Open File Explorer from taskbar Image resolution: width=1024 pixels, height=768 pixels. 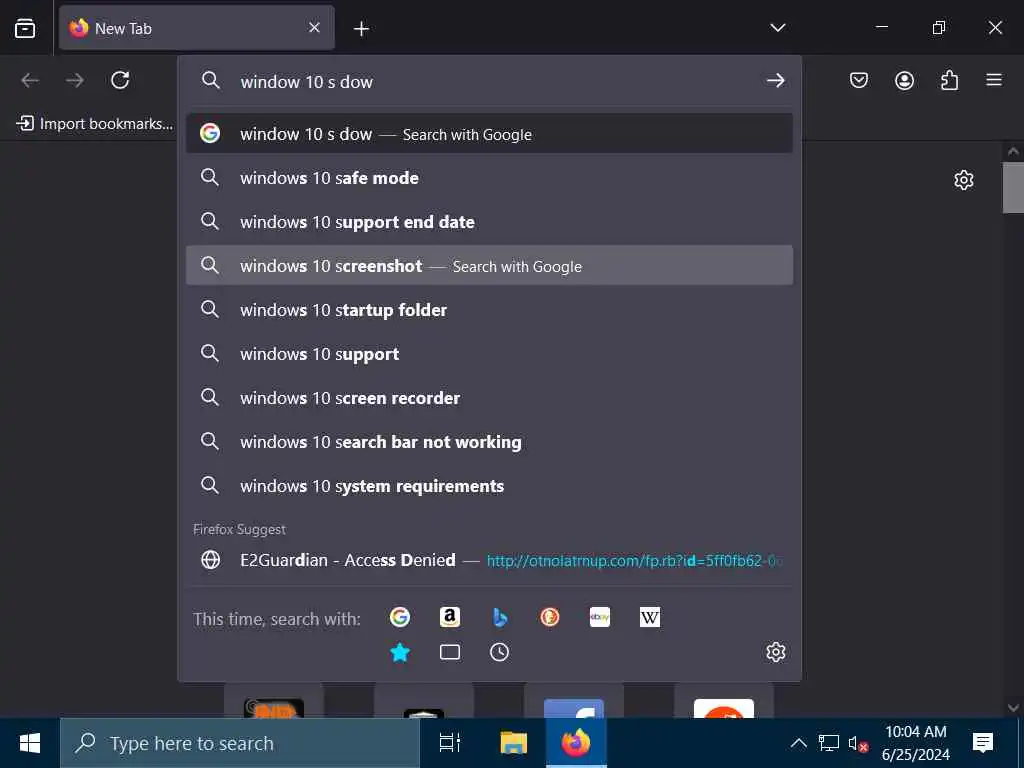[x=513, y=743]
